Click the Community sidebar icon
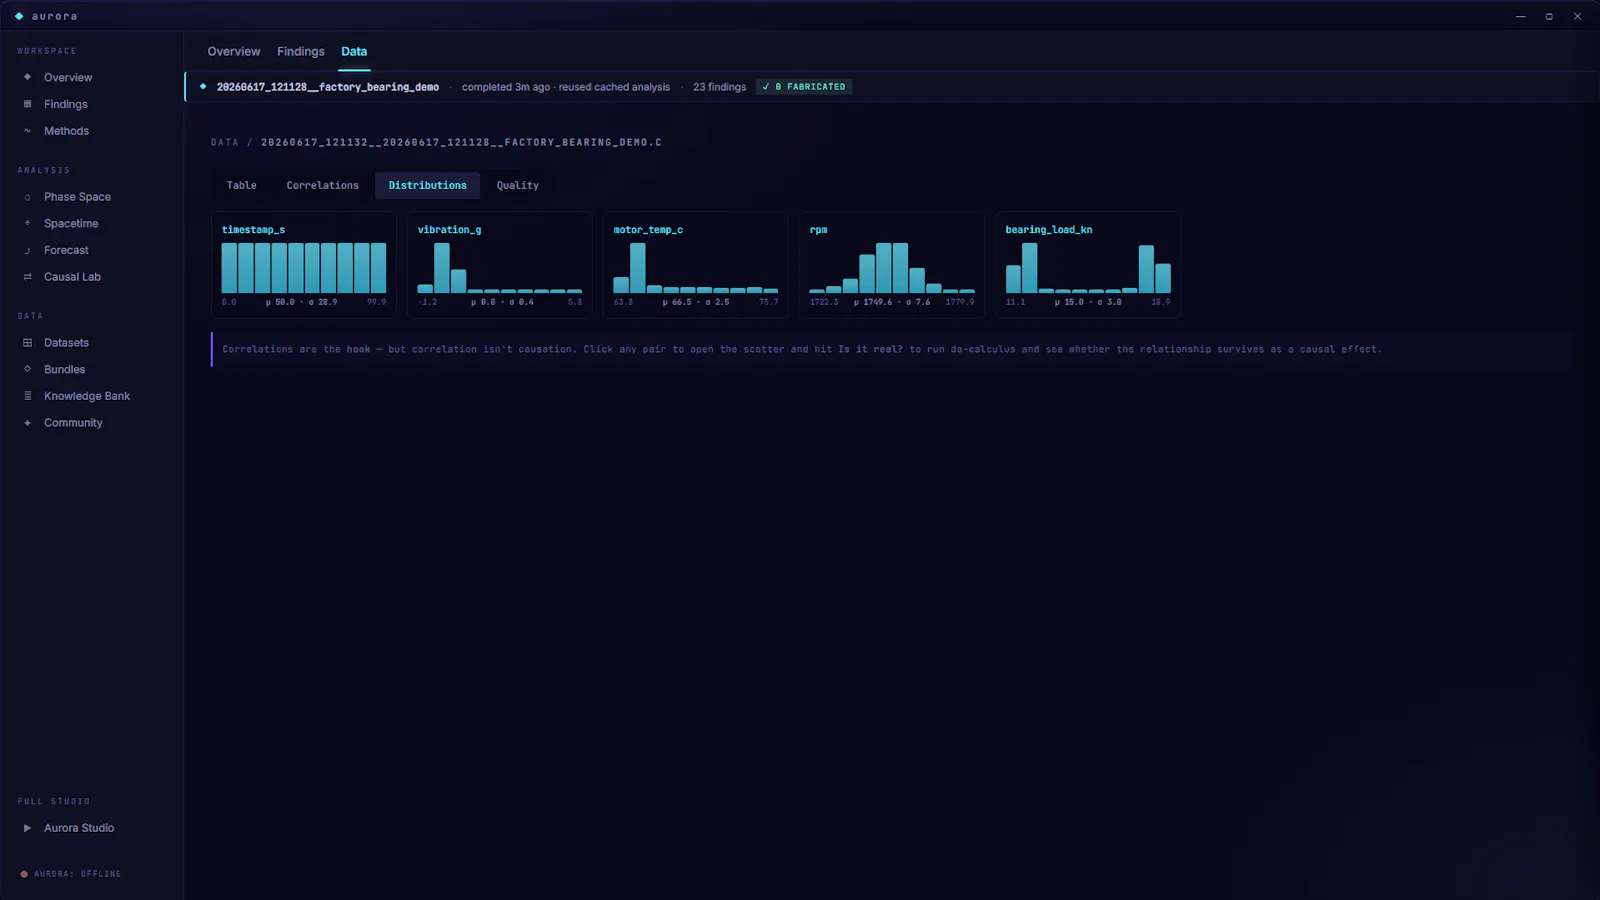Screen dimensions: 1600x900 [27, 423]
